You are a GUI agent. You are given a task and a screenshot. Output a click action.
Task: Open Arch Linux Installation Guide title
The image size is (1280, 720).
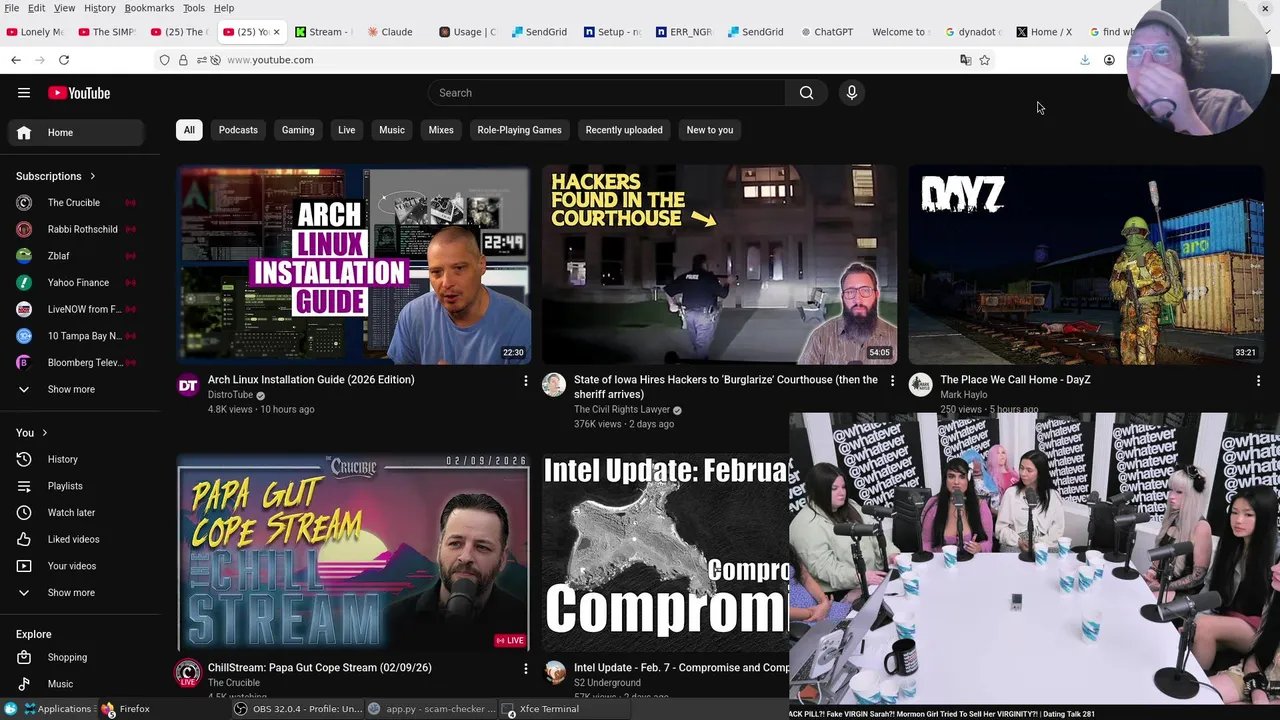(x=311, y=380)
